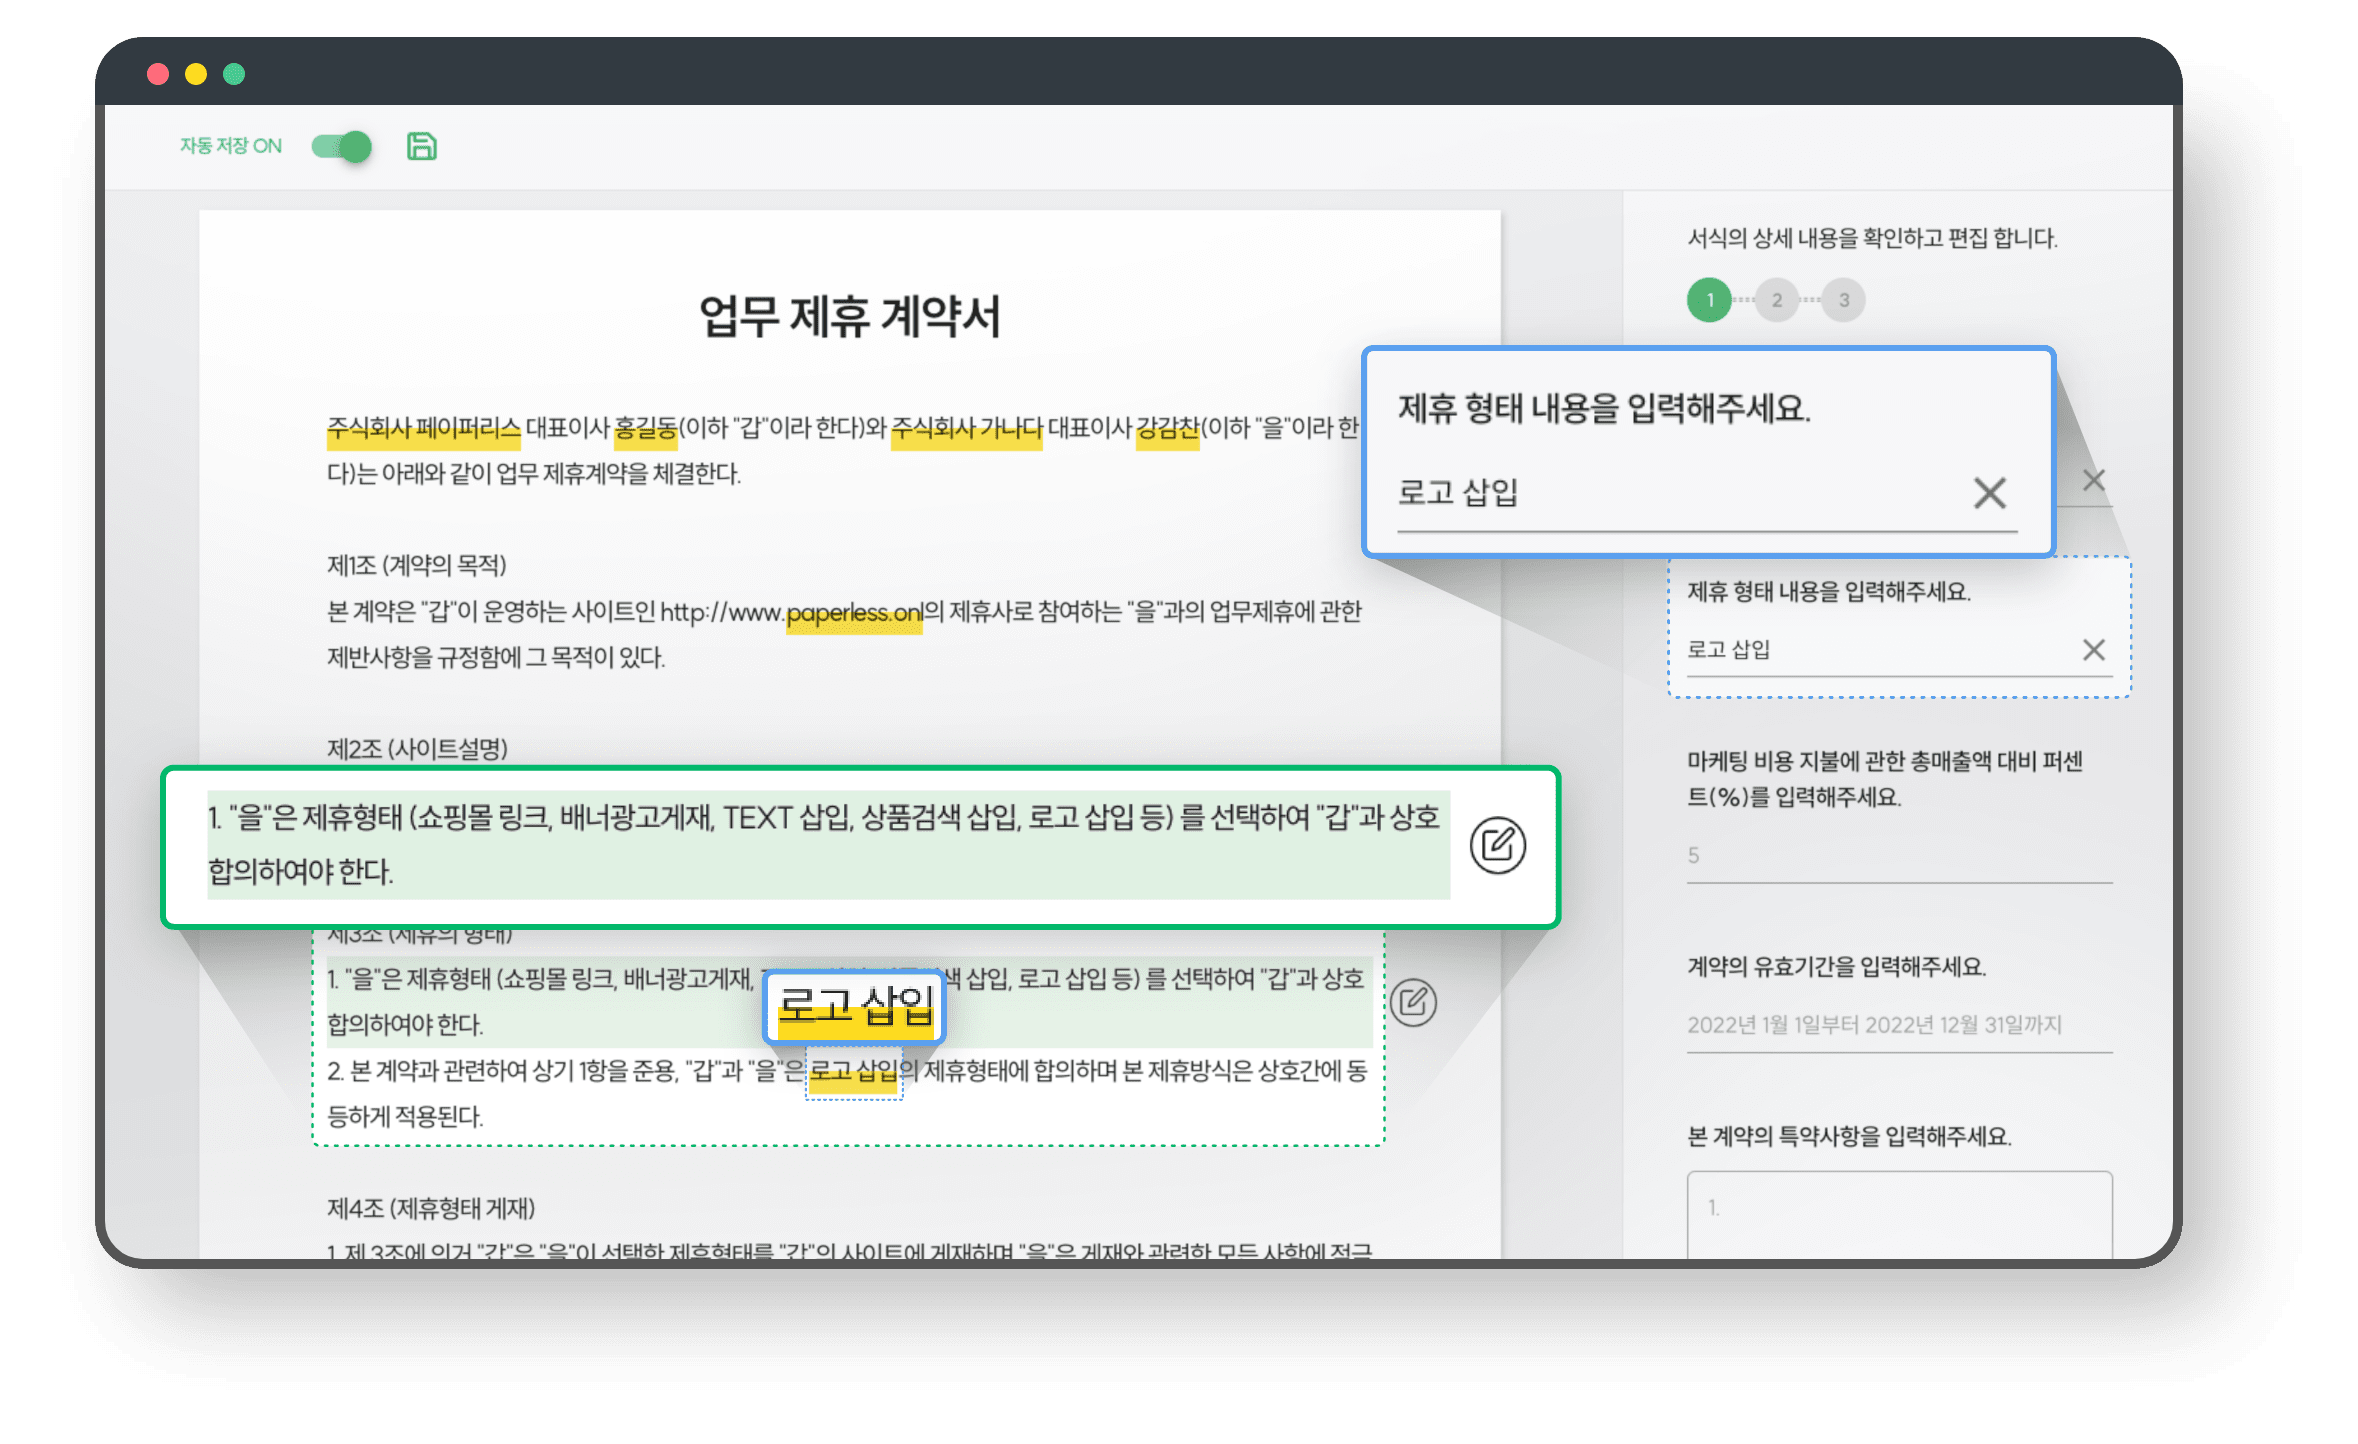Clear the 로고 삽입 text in the popup
2358x1444 pixels.
click(x=1988, y=493)
